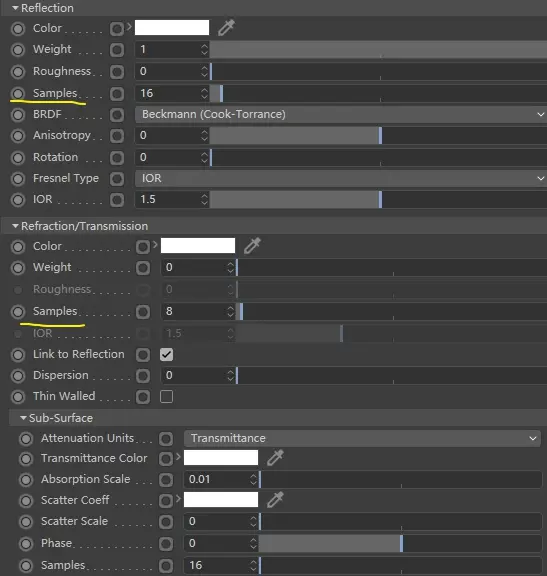This screenshot has height=576, width=547.
Task: Pick Refraction color with the eyedropper
Action: click(x=252, y=246)
